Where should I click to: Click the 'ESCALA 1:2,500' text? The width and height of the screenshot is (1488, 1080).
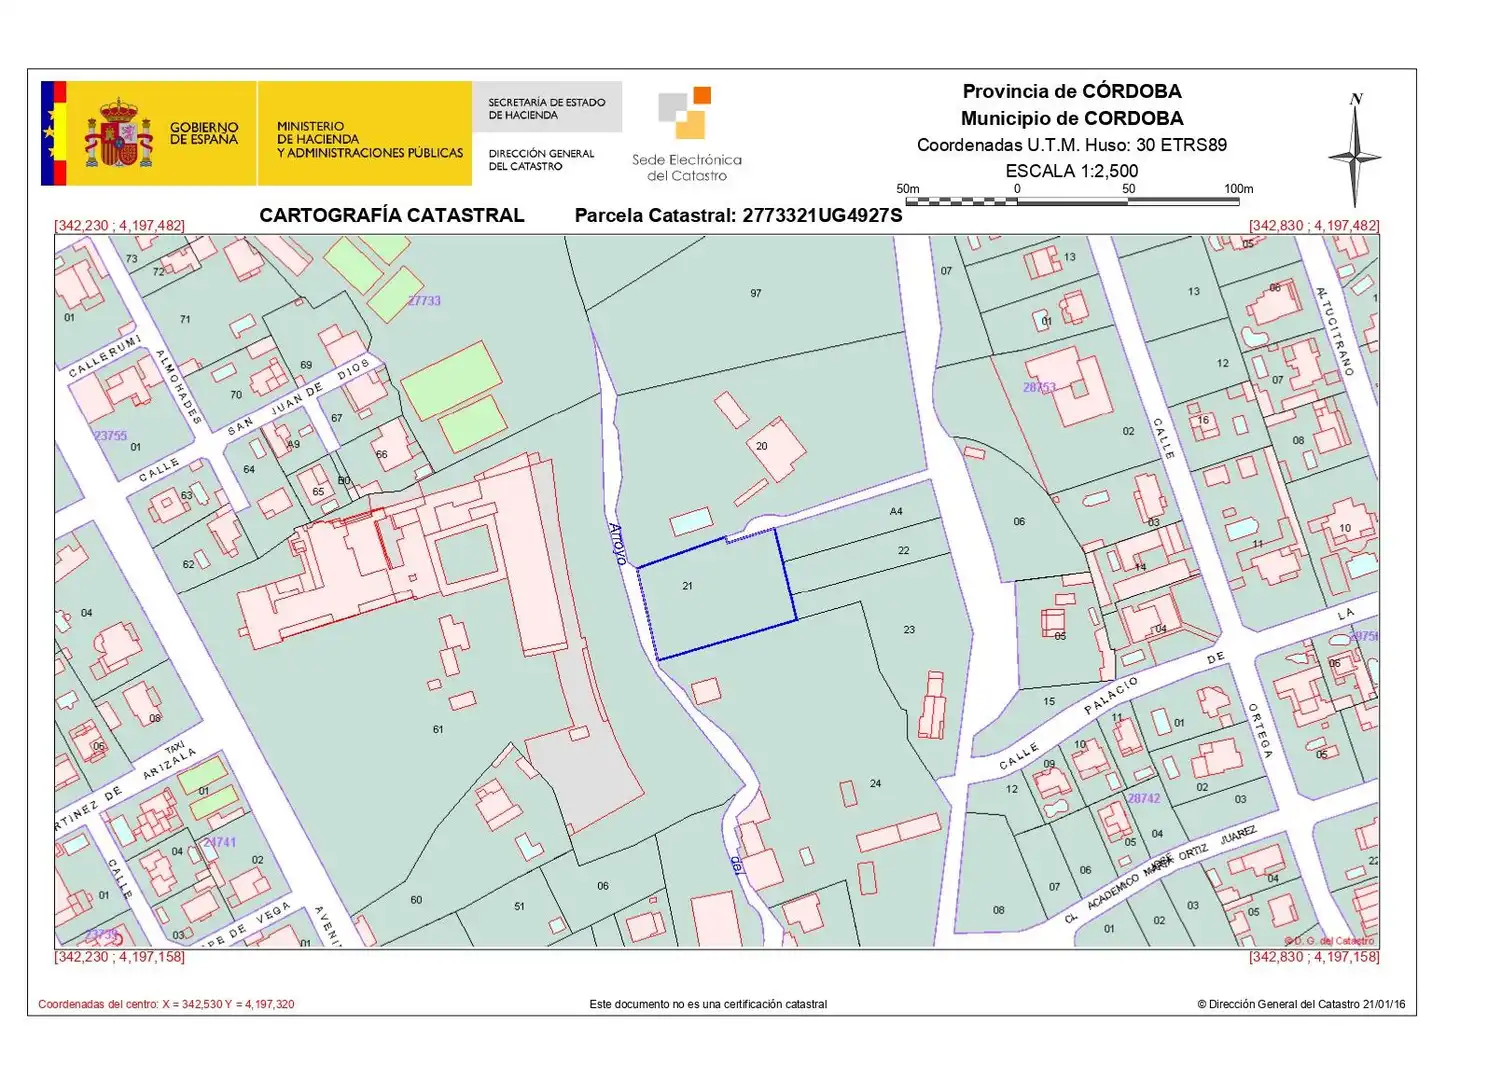click(x=1072, y=171)
